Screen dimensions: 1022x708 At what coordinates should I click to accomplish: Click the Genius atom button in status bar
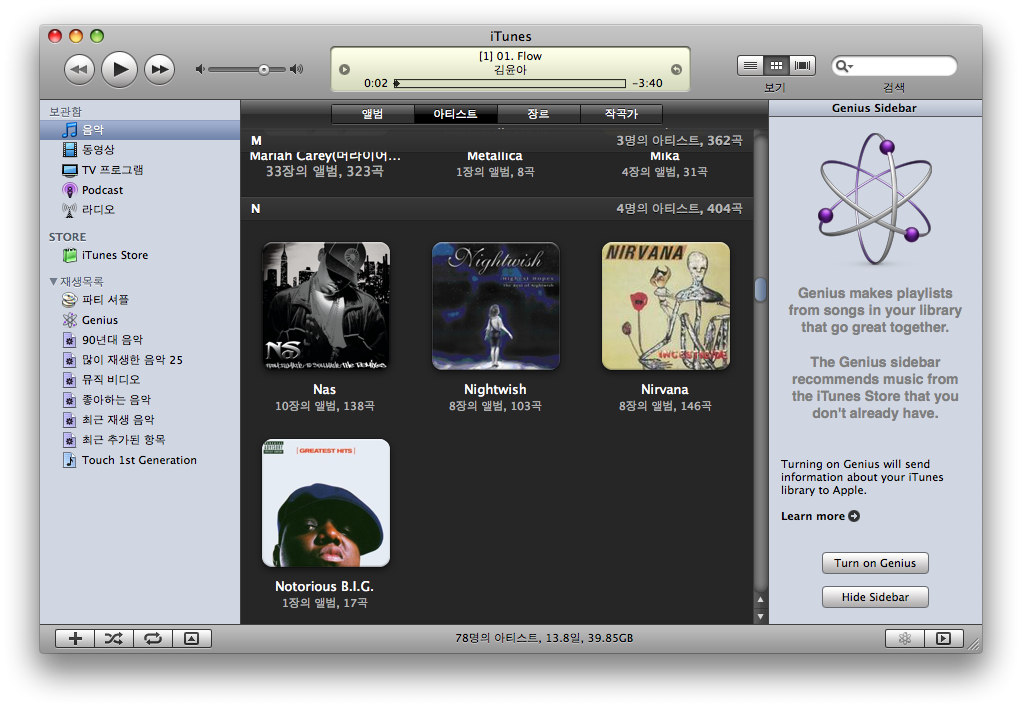point(905,638)
